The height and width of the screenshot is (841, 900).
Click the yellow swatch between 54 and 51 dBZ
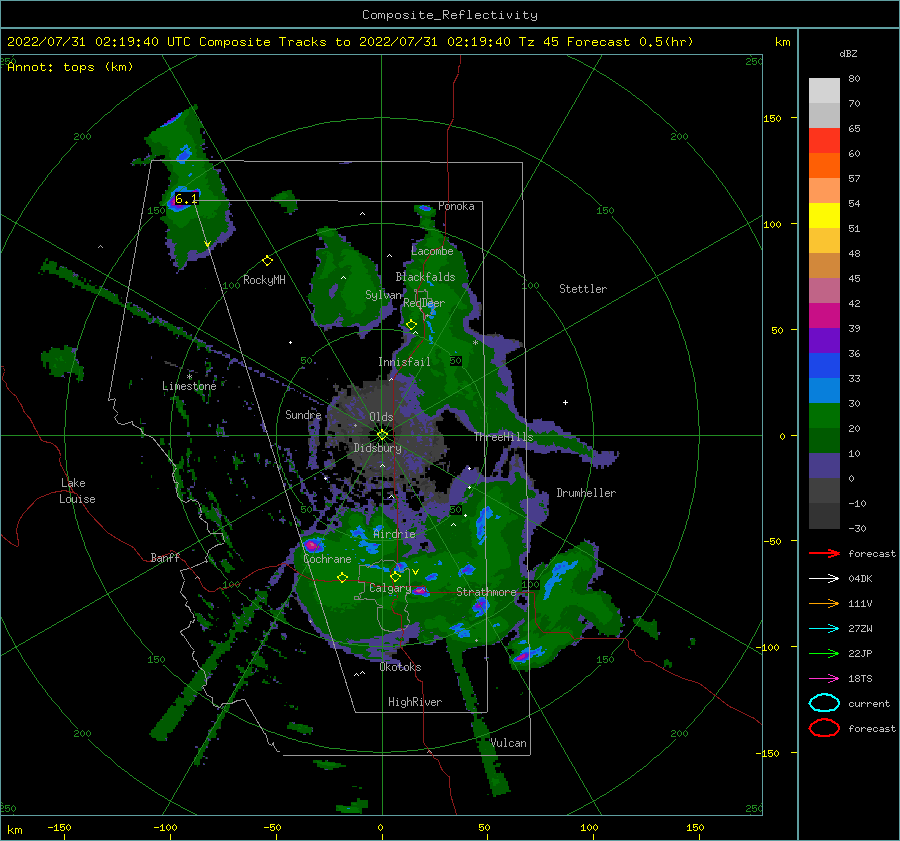coord(824,216)
